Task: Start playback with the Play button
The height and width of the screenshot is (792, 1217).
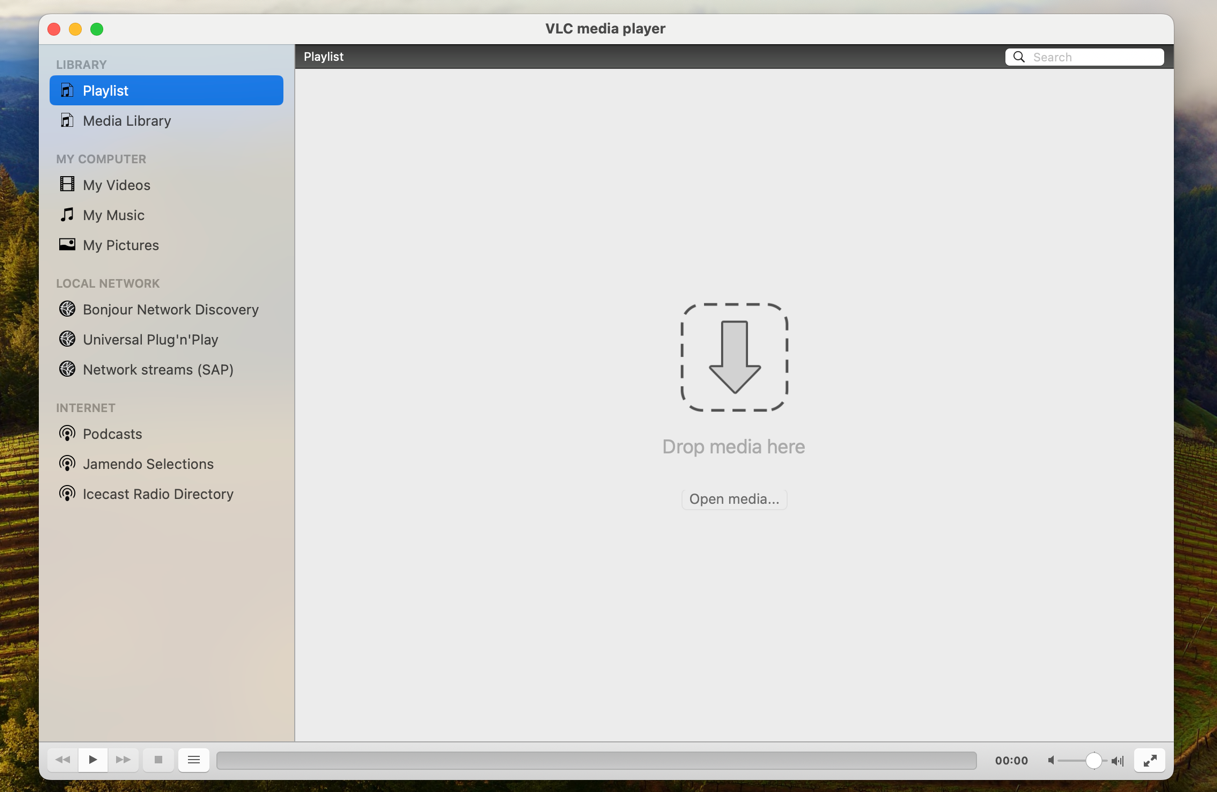Action: [93, 760]
